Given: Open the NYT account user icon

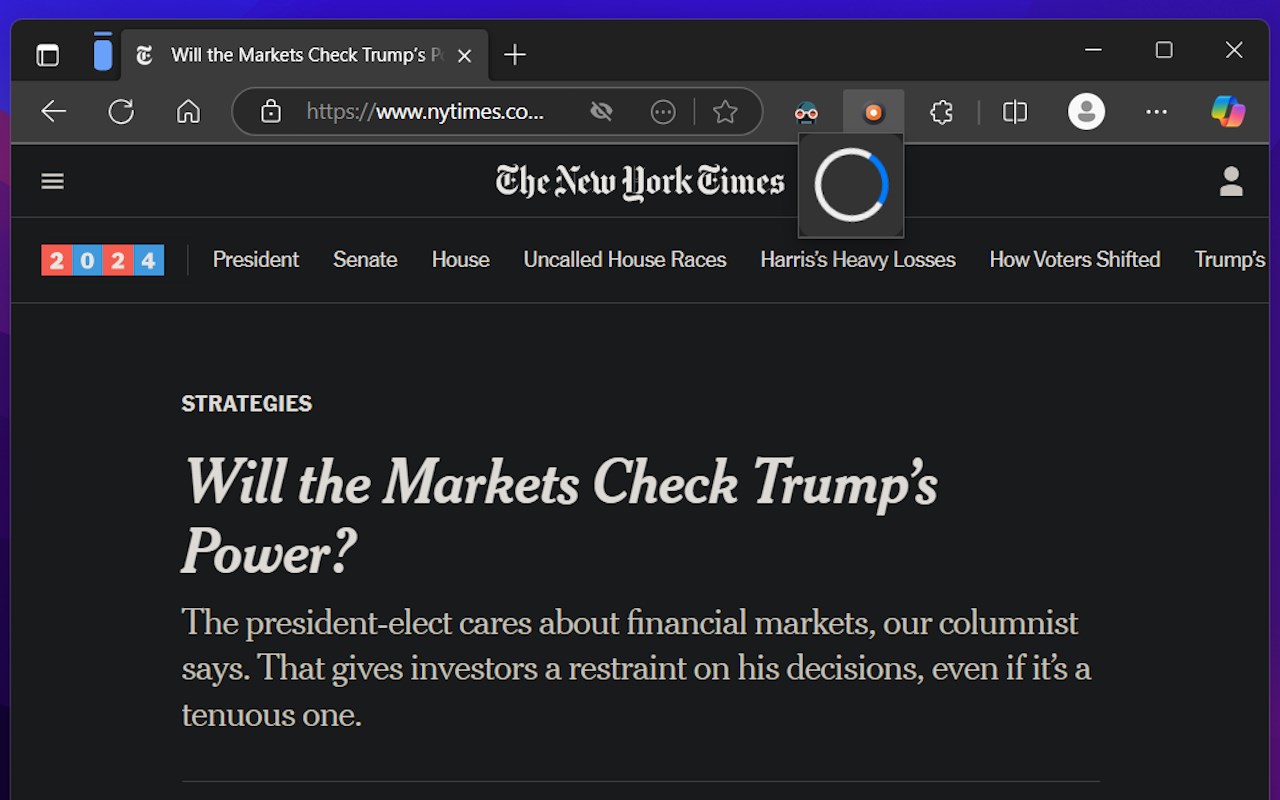Looking at the screenshot, I should coord(1231,181).
